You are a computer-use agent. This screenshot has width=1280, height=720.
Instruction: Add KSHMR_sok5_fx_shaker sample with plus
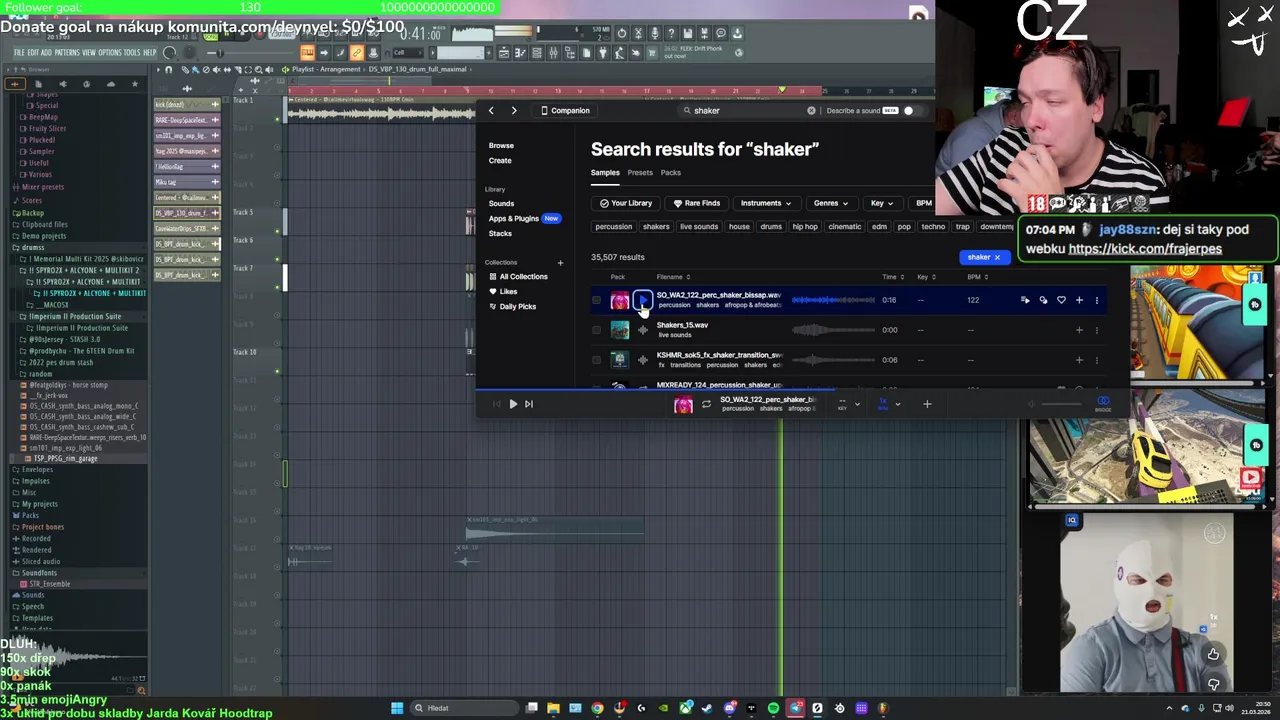point(1079,360)
